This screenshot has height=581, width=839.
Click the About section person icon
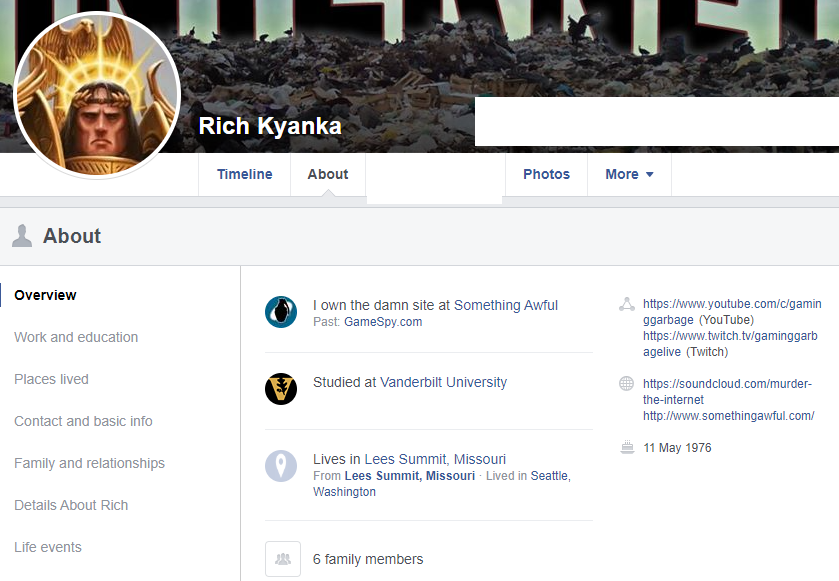pos(22,236)
